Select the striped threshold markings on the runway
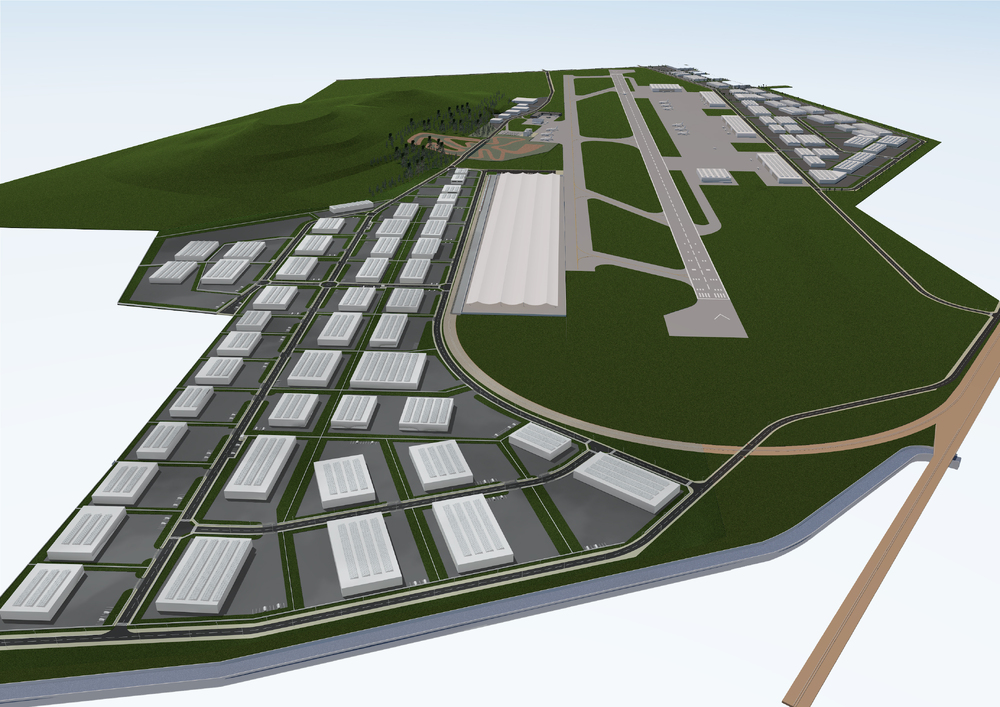Screen dimensions: 1000x707 click(711, 294)
